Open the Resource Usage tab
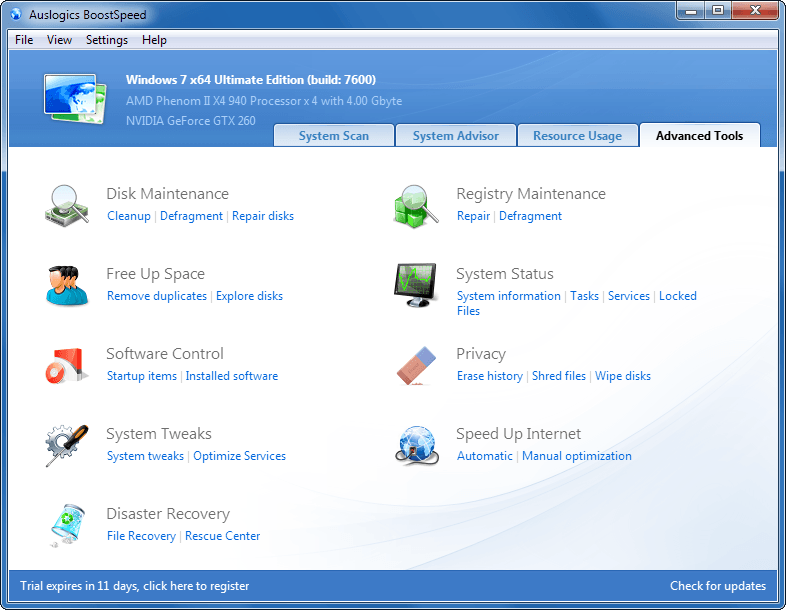The height and width of the screenshot is (610, 786). point(577,136)
